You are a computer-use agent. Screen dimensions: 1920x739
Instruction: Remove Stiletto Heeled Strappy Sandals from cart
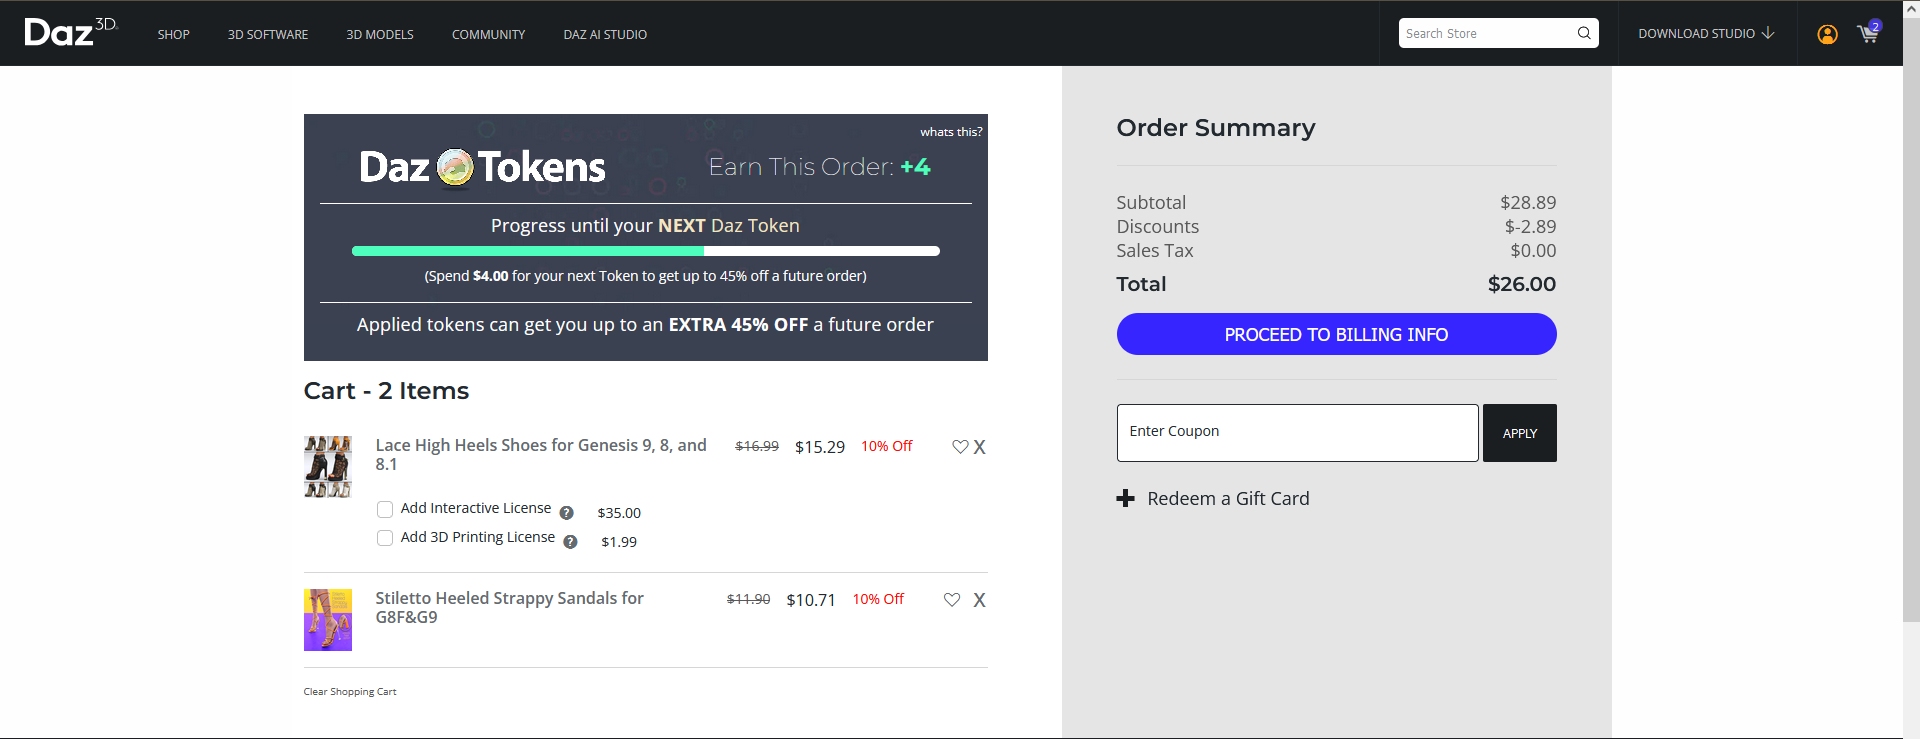(980, 600)
